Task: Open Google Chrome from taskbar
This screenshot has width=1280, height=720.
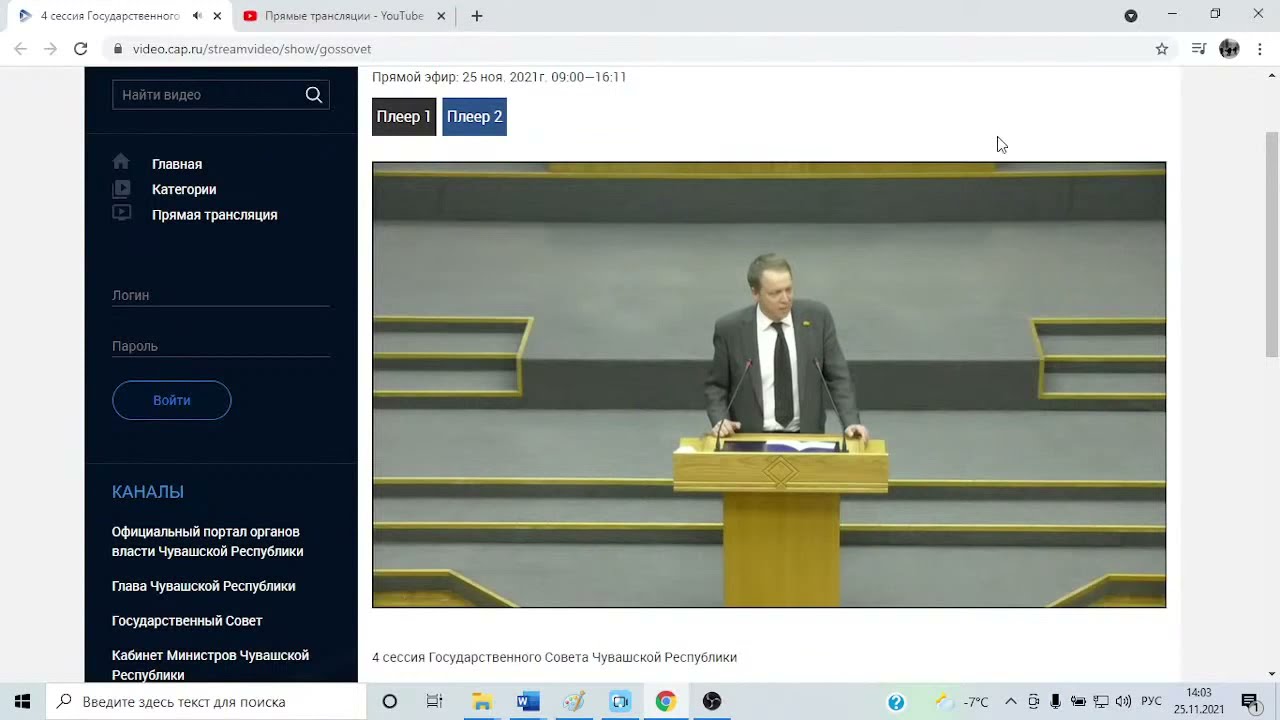Action: coord(666,701)
